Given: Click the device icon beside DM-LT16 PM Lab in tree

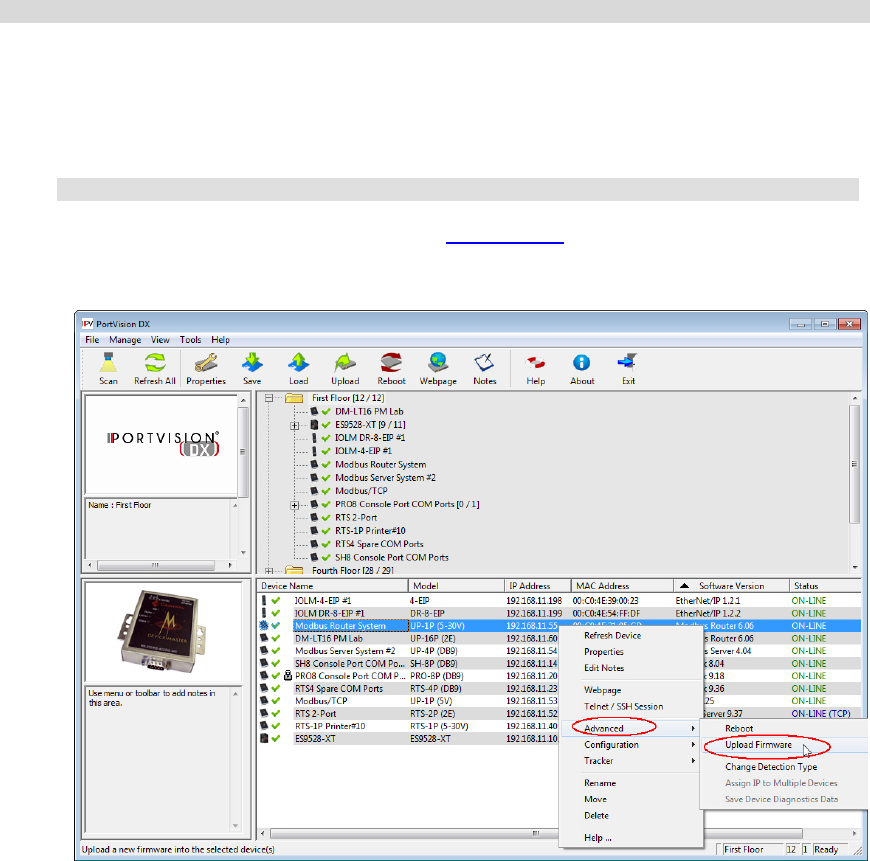Looking at the screenshot, I should click(314, 411).
